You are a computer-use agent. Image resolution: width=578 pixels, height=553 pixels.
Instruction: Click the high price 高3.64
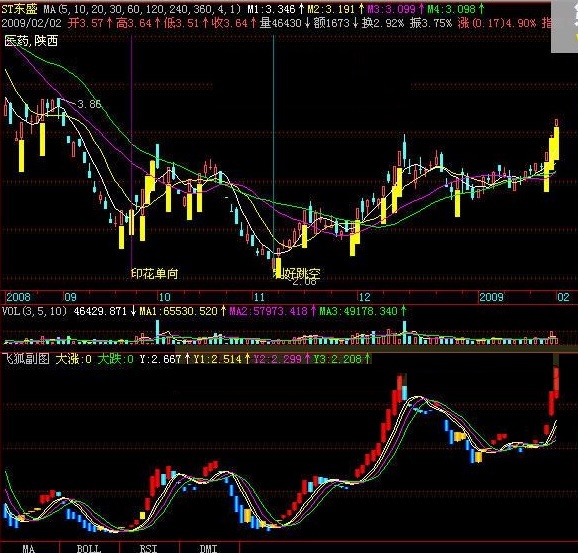pos(138,23)
